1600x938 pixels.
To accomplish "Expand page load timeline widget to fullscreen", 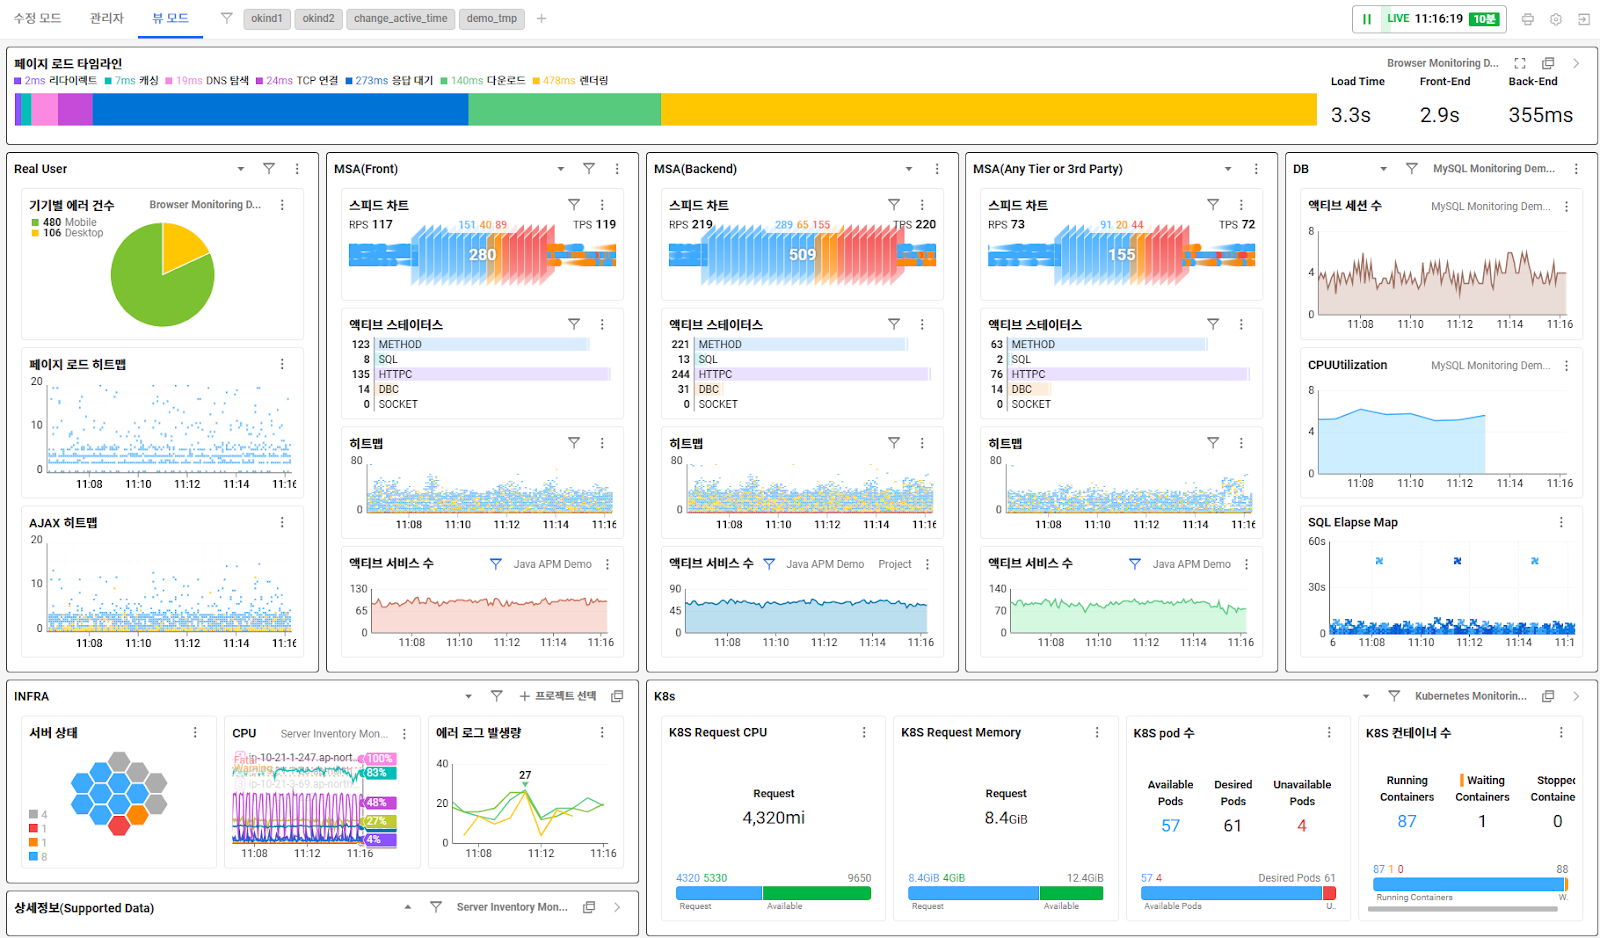I will pyautogui.click(x=1520, y=63).
